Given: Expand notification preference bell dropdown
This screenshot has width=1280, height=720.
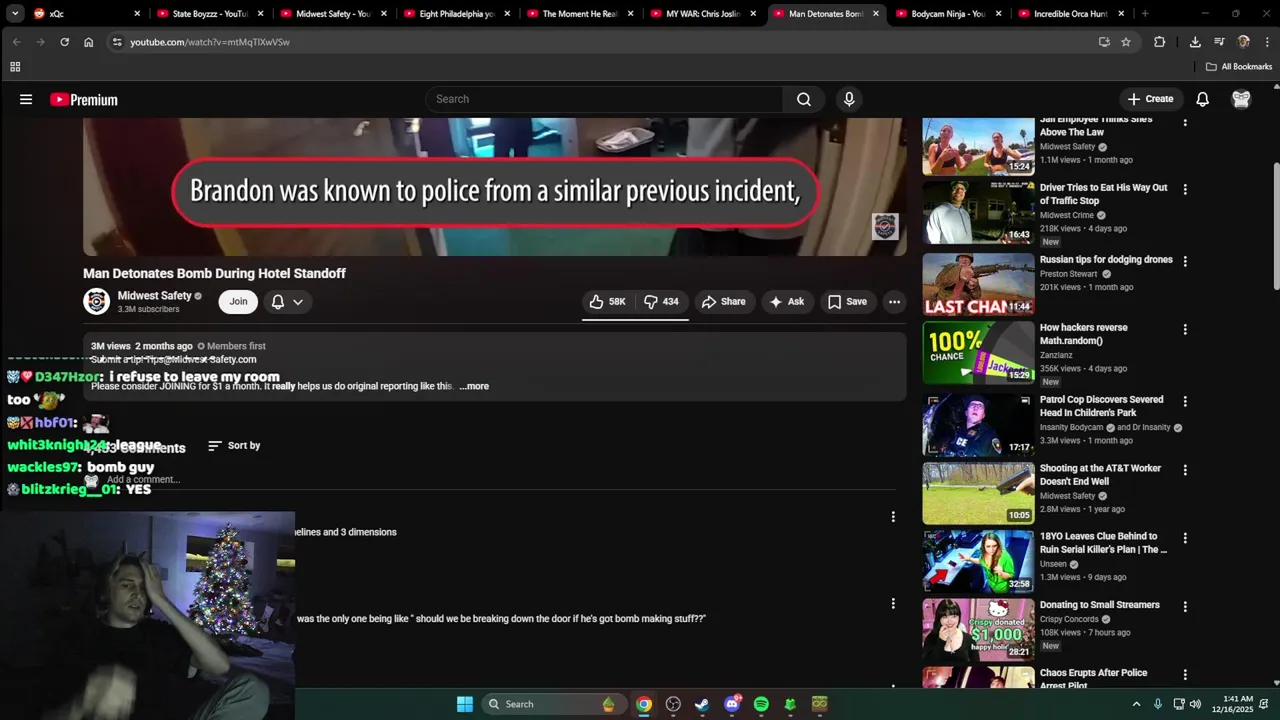Looking at the screenshot, I should tap(287, 301).
